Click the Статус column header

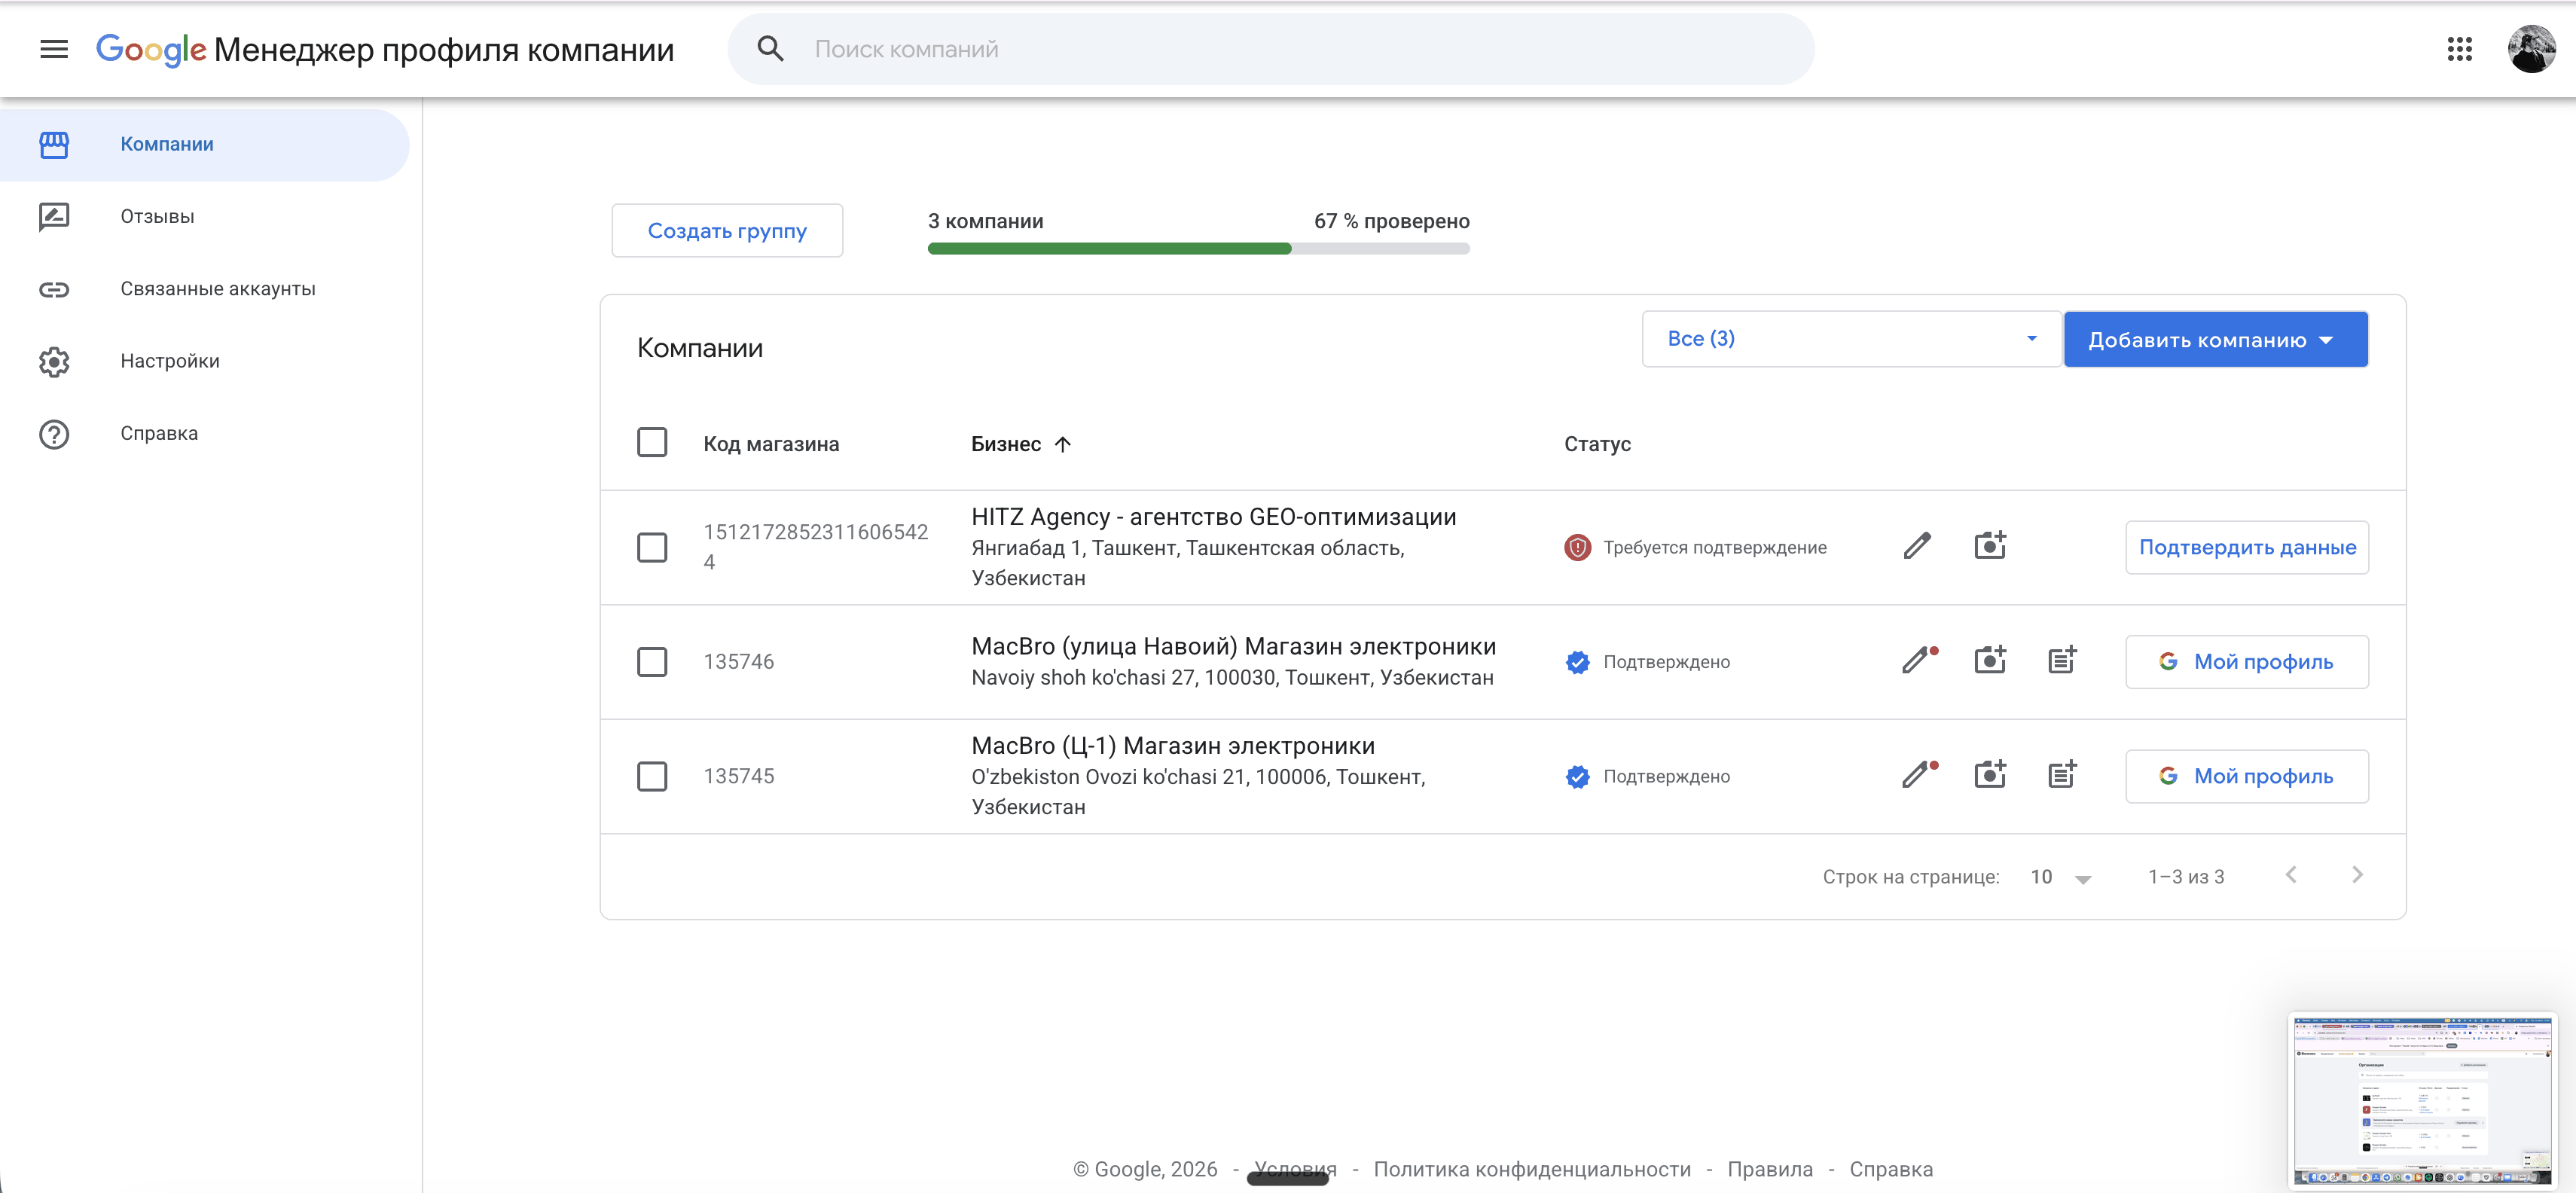[x=1597, y=444]
